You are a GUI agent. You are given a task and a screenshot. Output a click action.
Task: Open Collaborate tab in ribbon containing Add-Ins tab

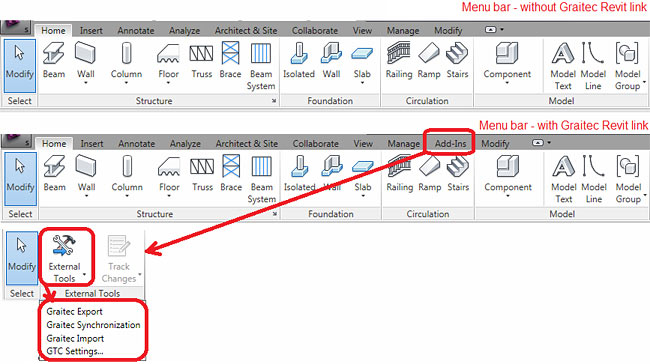point(315,143)
